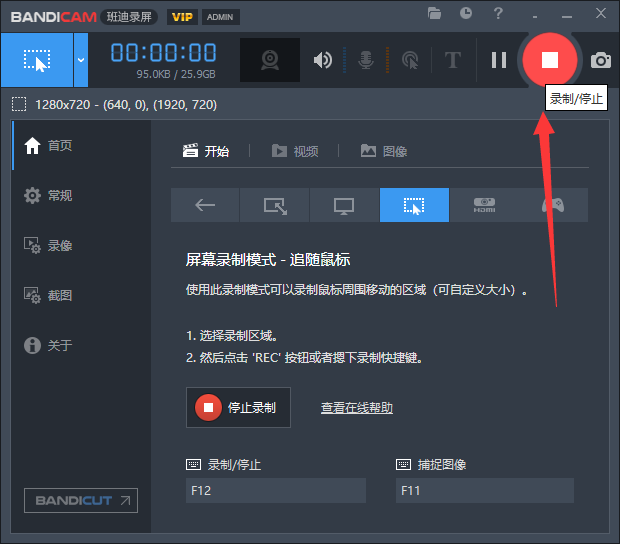Mute the speaker sound
The width and height of the screenshot is (620, 544).
tap(322, 60)
